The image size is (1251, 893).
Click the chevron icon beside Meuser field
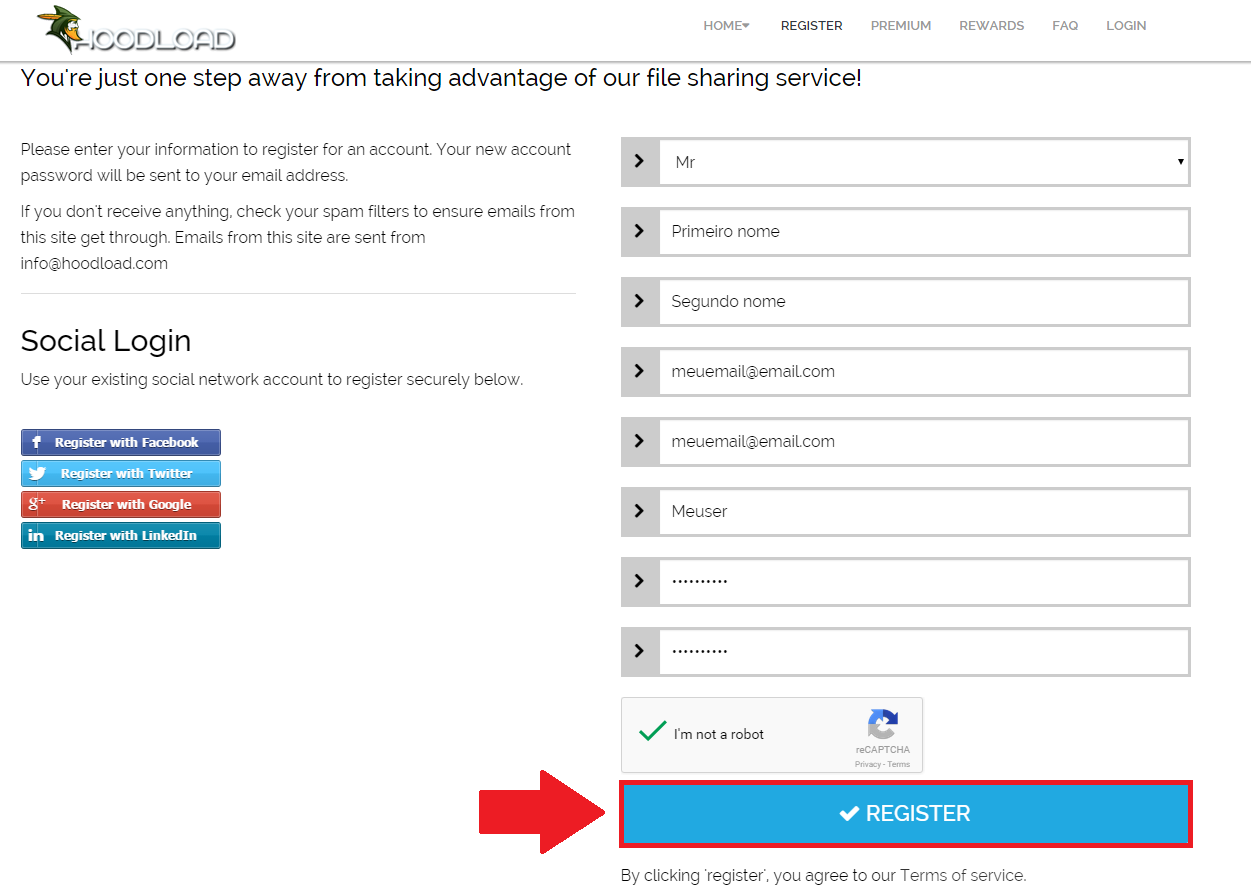tap(640, 511)
